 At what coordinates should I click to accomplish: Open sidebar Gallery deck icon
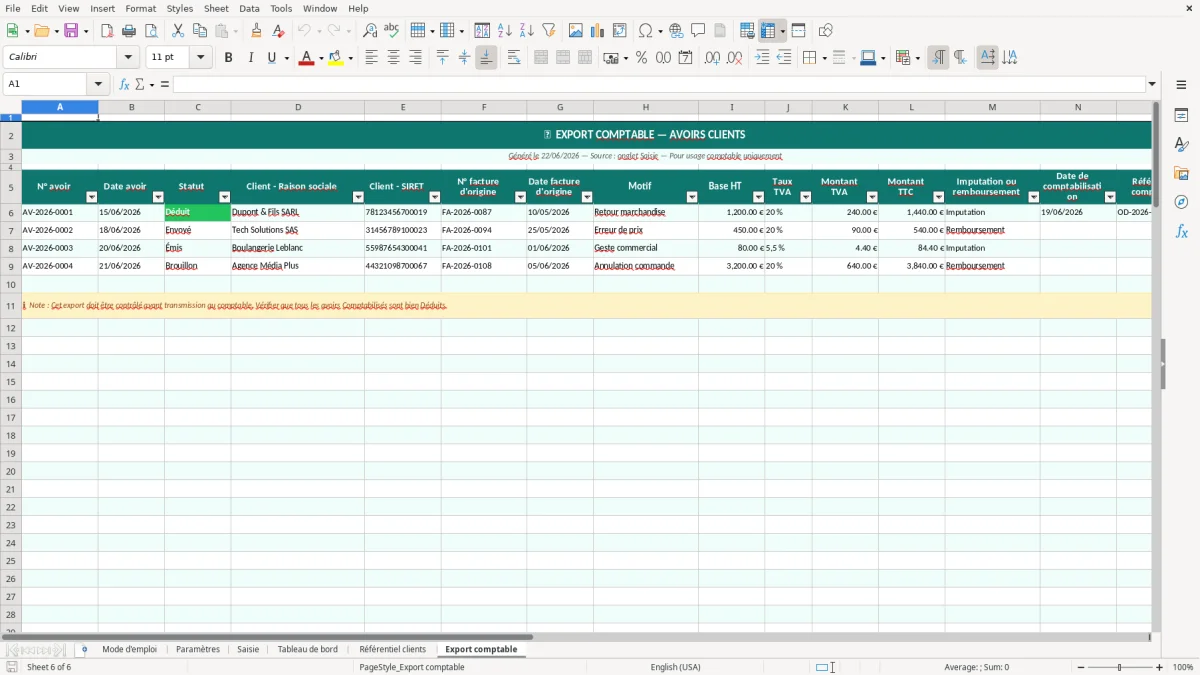point(1181,174)
